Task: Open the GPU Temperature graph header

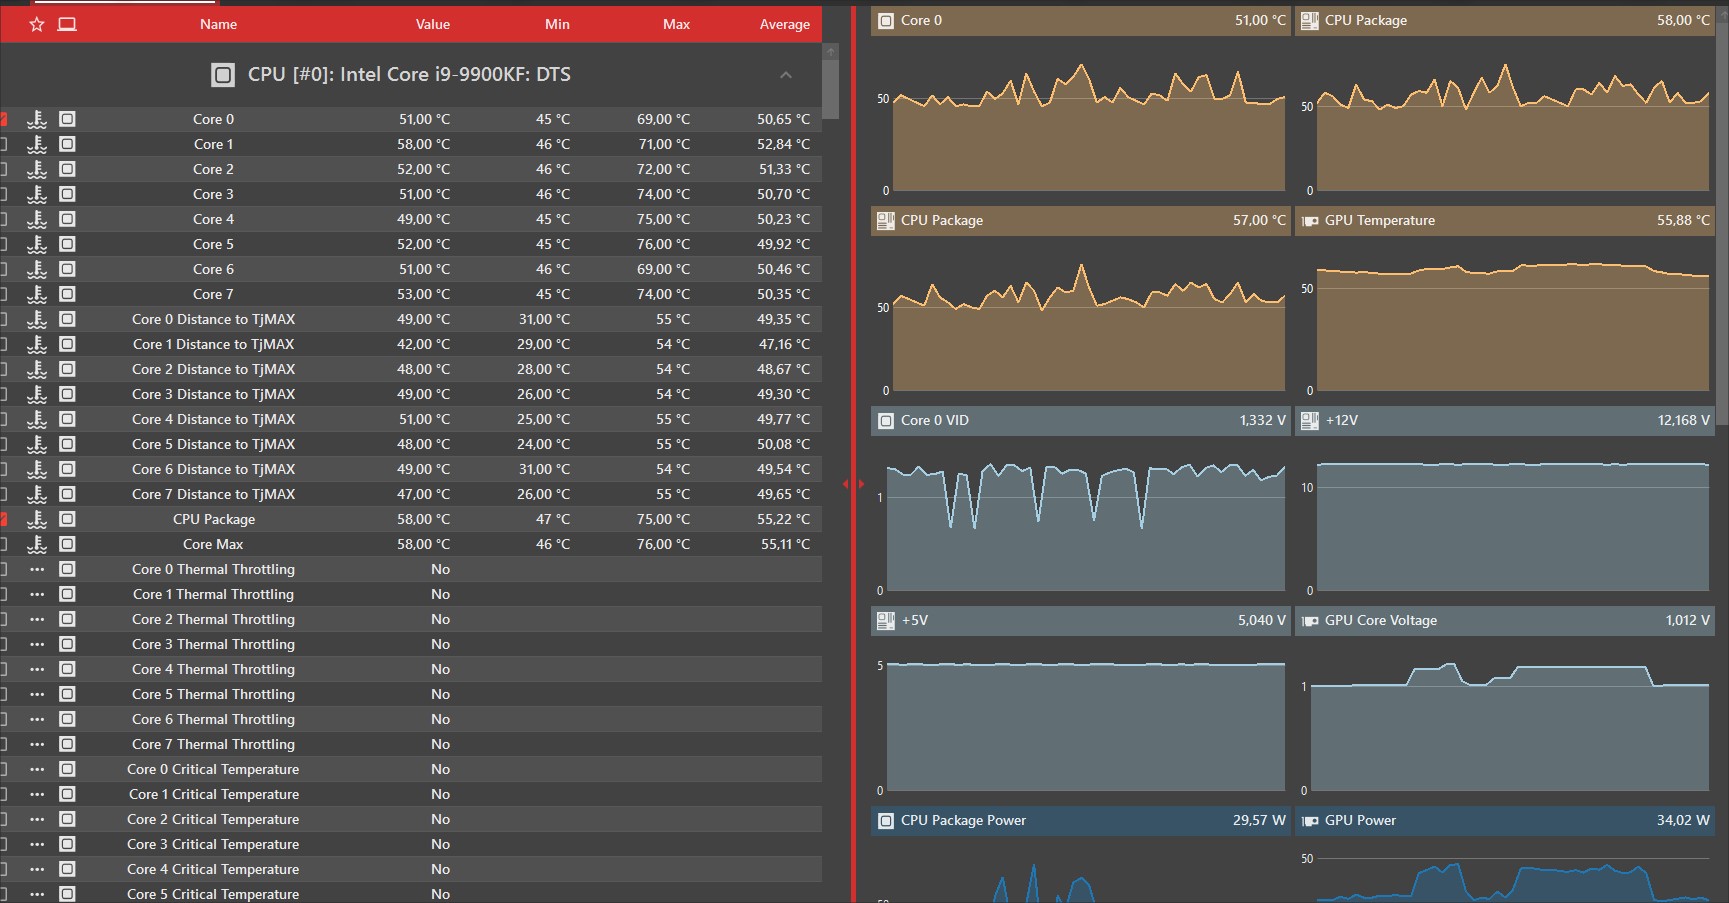Action: pyautogui.click(x=1505, y=220)
